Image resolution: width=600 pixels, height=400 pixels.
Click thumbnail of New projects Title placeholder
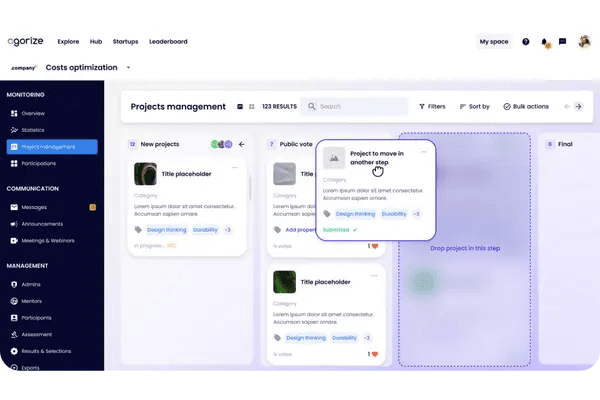click(x=145, y=174)
